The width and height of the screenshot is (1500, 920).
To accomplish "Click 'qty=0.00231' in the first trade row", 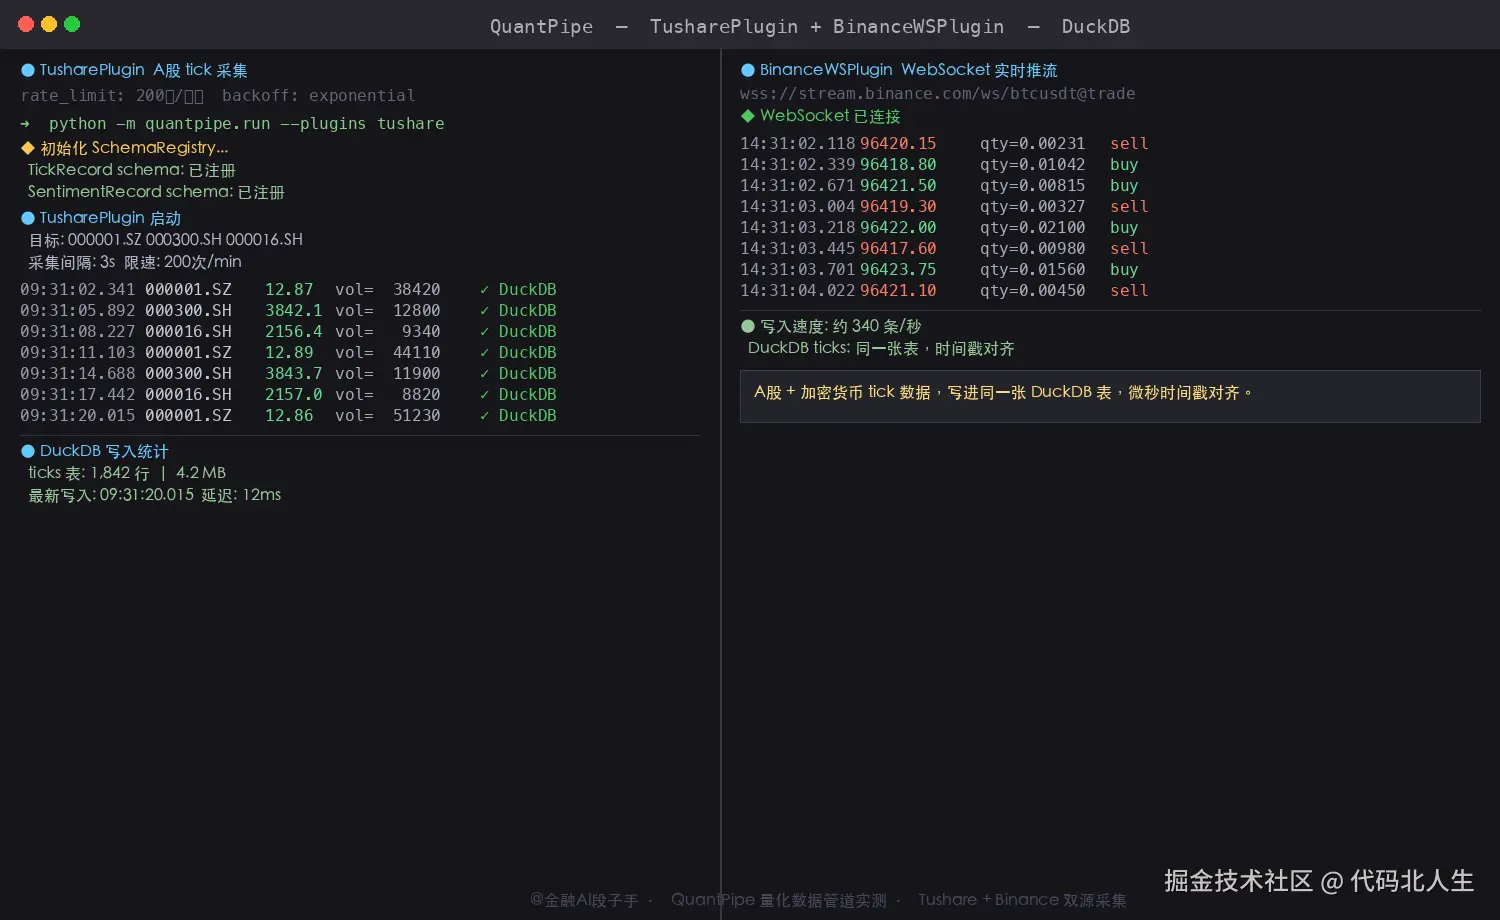I will [1032, 144].
